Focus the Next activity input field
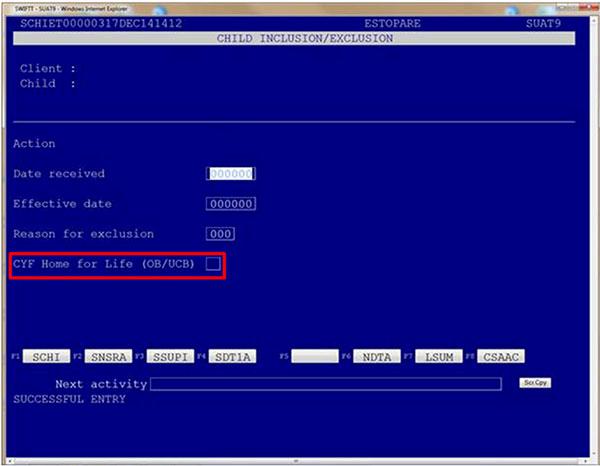Viewport: 600px width, 466px height. pyautogui.click(x=325, y=384)
